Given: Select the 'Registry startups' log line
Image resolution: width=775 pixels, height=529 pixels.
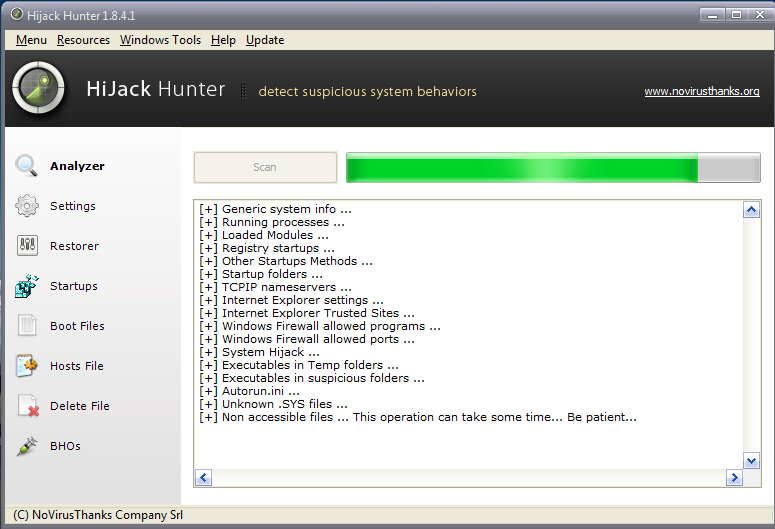Looking at the screenshot, I should (x=267, y=248).
